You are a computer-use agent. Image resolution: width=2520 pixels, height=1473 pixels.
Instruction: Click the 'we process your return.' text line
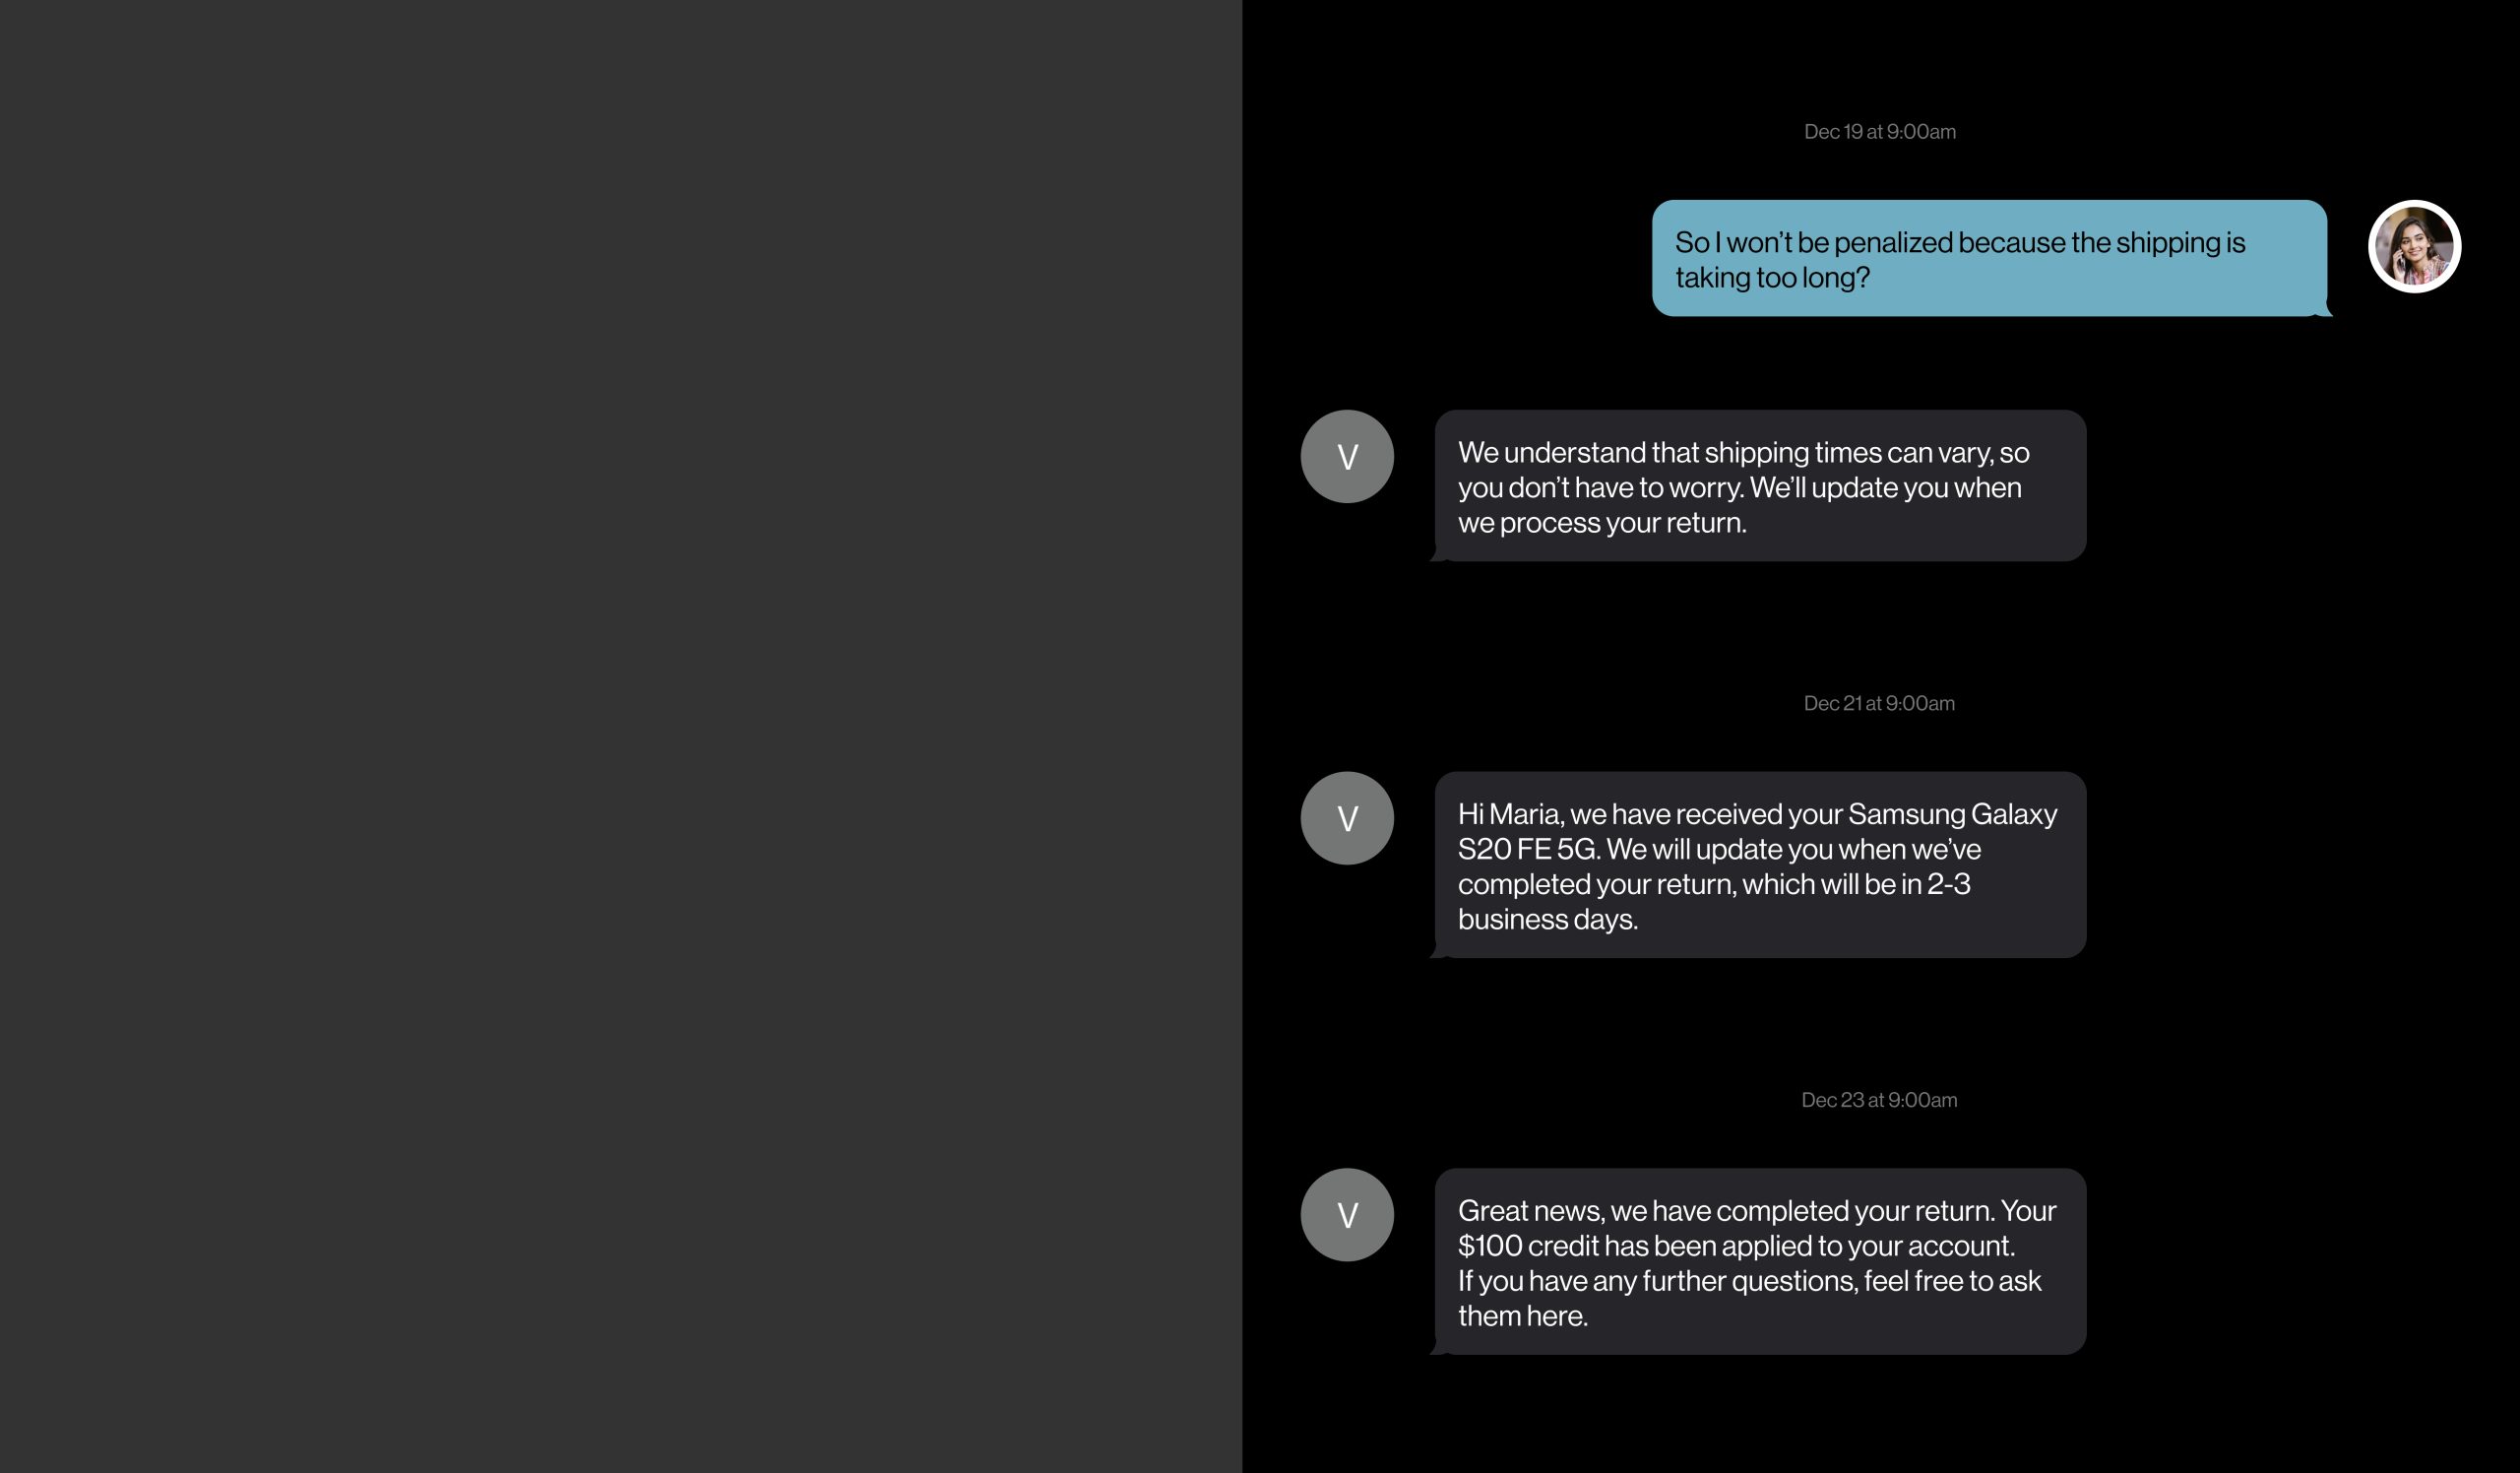click(x=1601, y=523)
